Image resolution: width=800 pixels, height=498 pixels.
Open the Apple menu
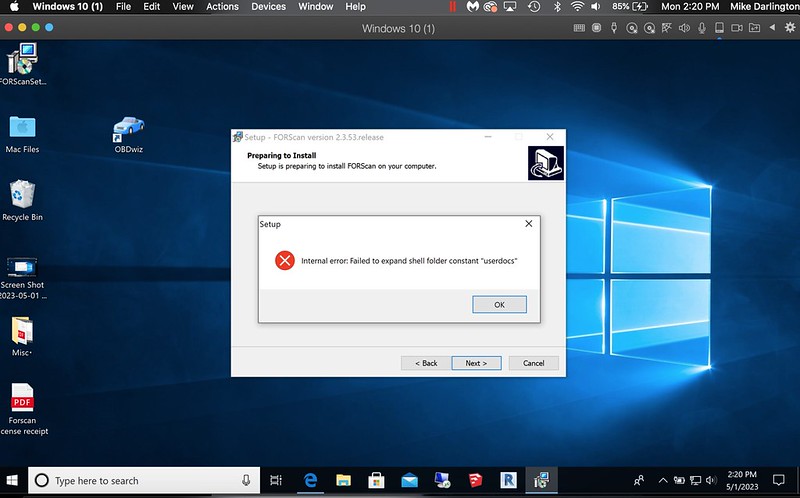(x=14, y=7)
